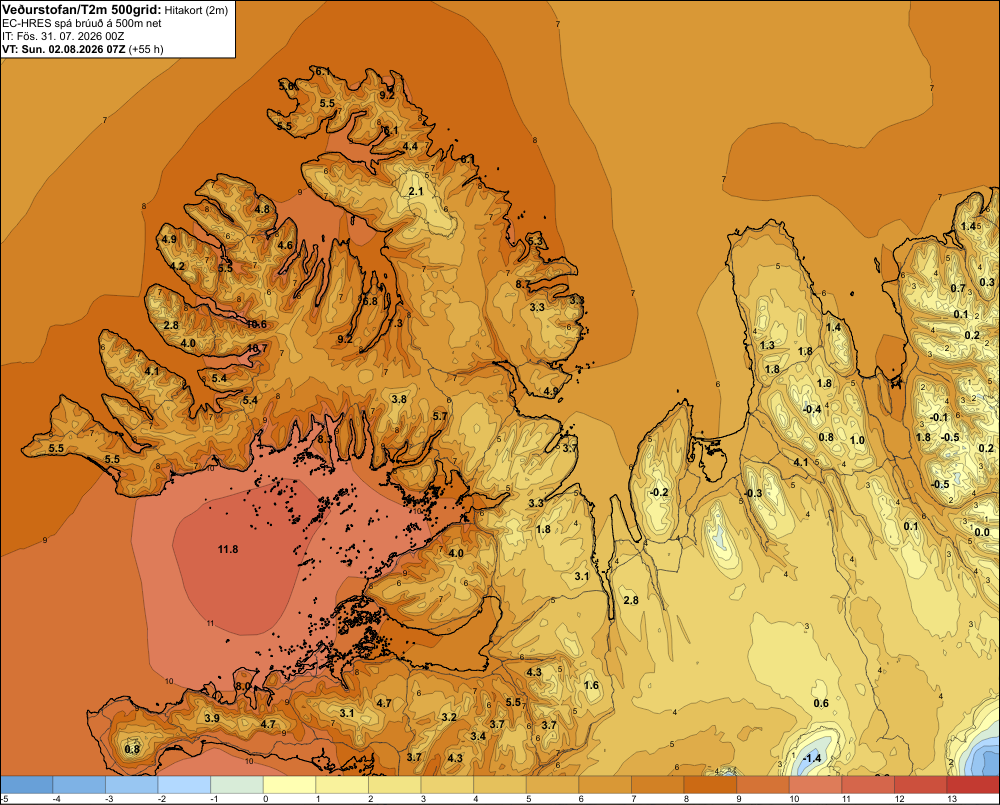Click the -0.2 temperature label
The height and width of the screenshot is (805, 1000).
659,492
